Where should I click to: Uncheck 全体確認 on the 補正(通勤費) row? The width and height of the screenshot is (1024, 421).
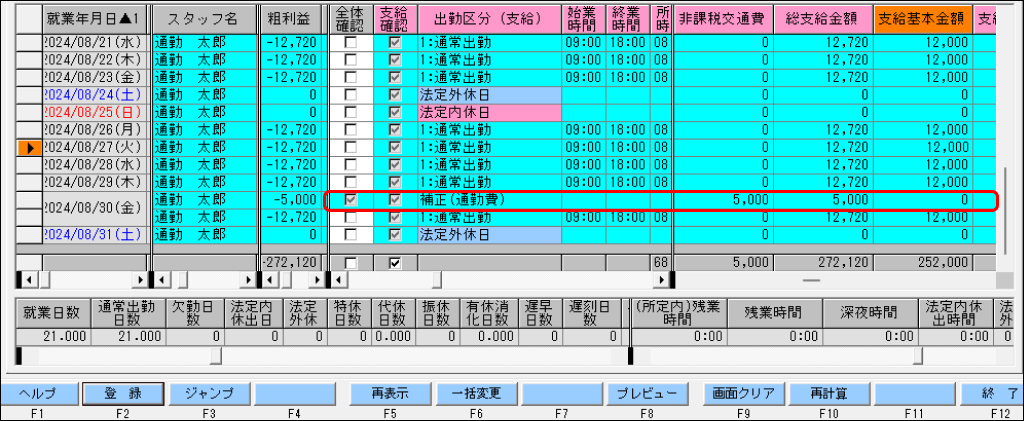coord(351,200)
